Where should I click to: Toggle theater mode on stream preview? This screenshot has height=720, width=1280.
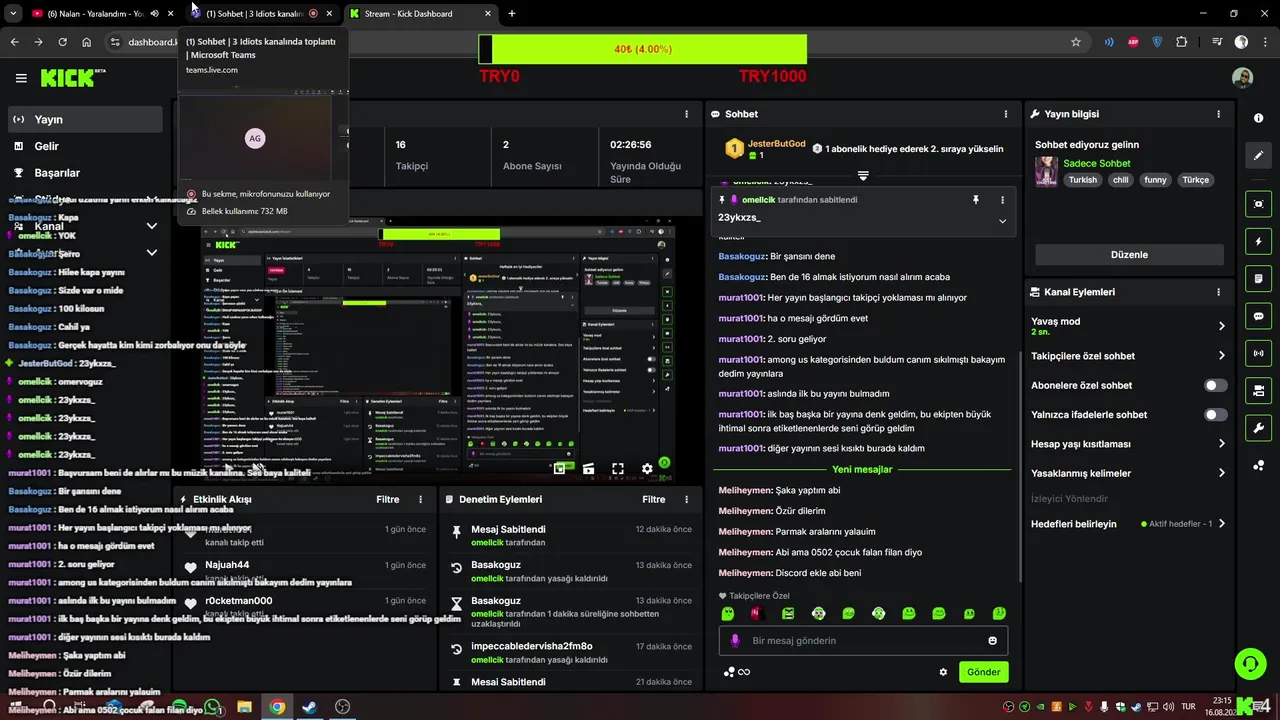(x=589, y=468)
